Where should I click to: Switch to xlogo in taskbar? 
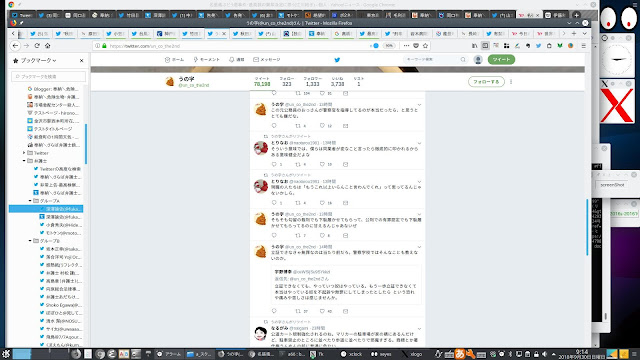coord(412,354)
